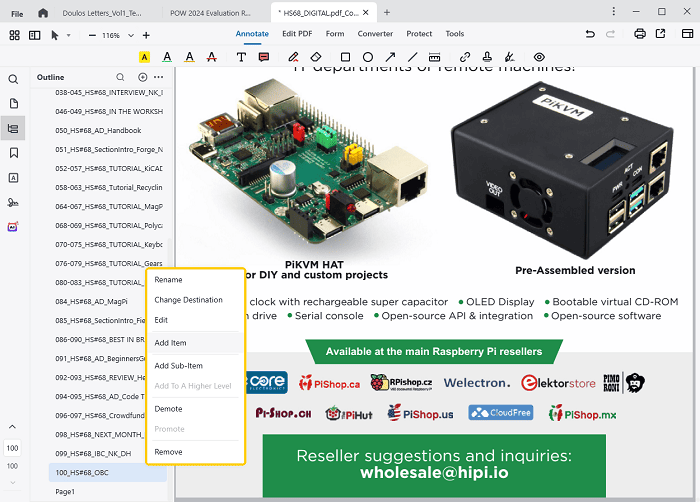
Task: Select the cursor pointer tool
Action: [x=55, y=35]
